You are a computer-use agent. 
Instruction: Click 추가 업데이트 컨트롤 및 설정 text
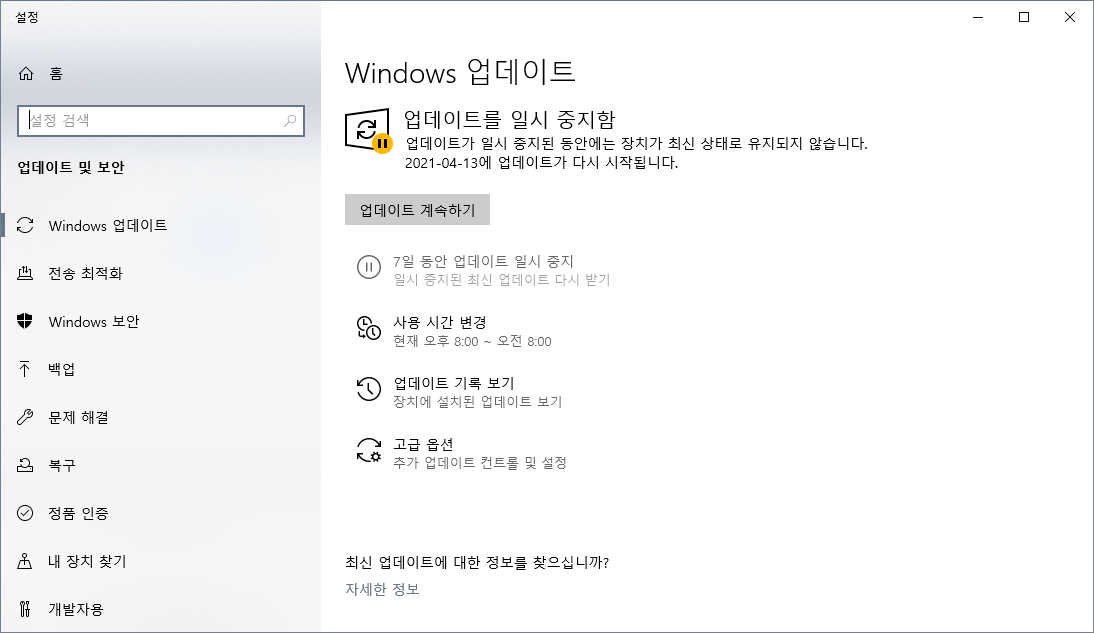point(479,463)
